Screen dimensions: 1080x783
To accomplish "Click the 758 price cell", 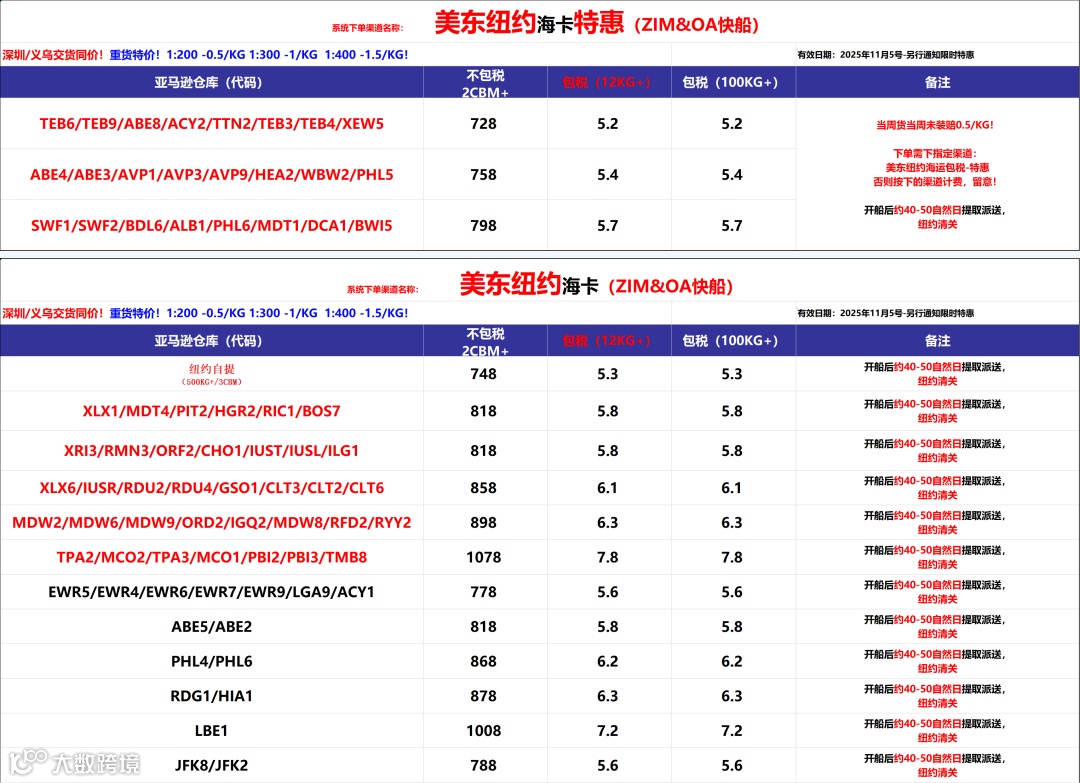I will pyautogui.click(x=484, y=175).
